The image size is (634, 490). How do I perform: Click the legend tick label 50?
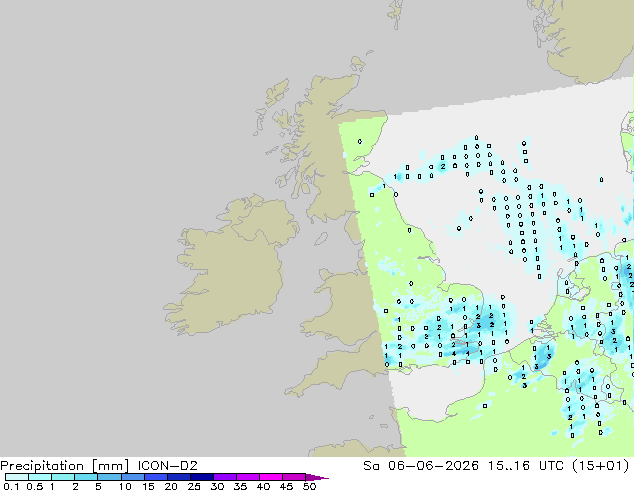[309, 486]
